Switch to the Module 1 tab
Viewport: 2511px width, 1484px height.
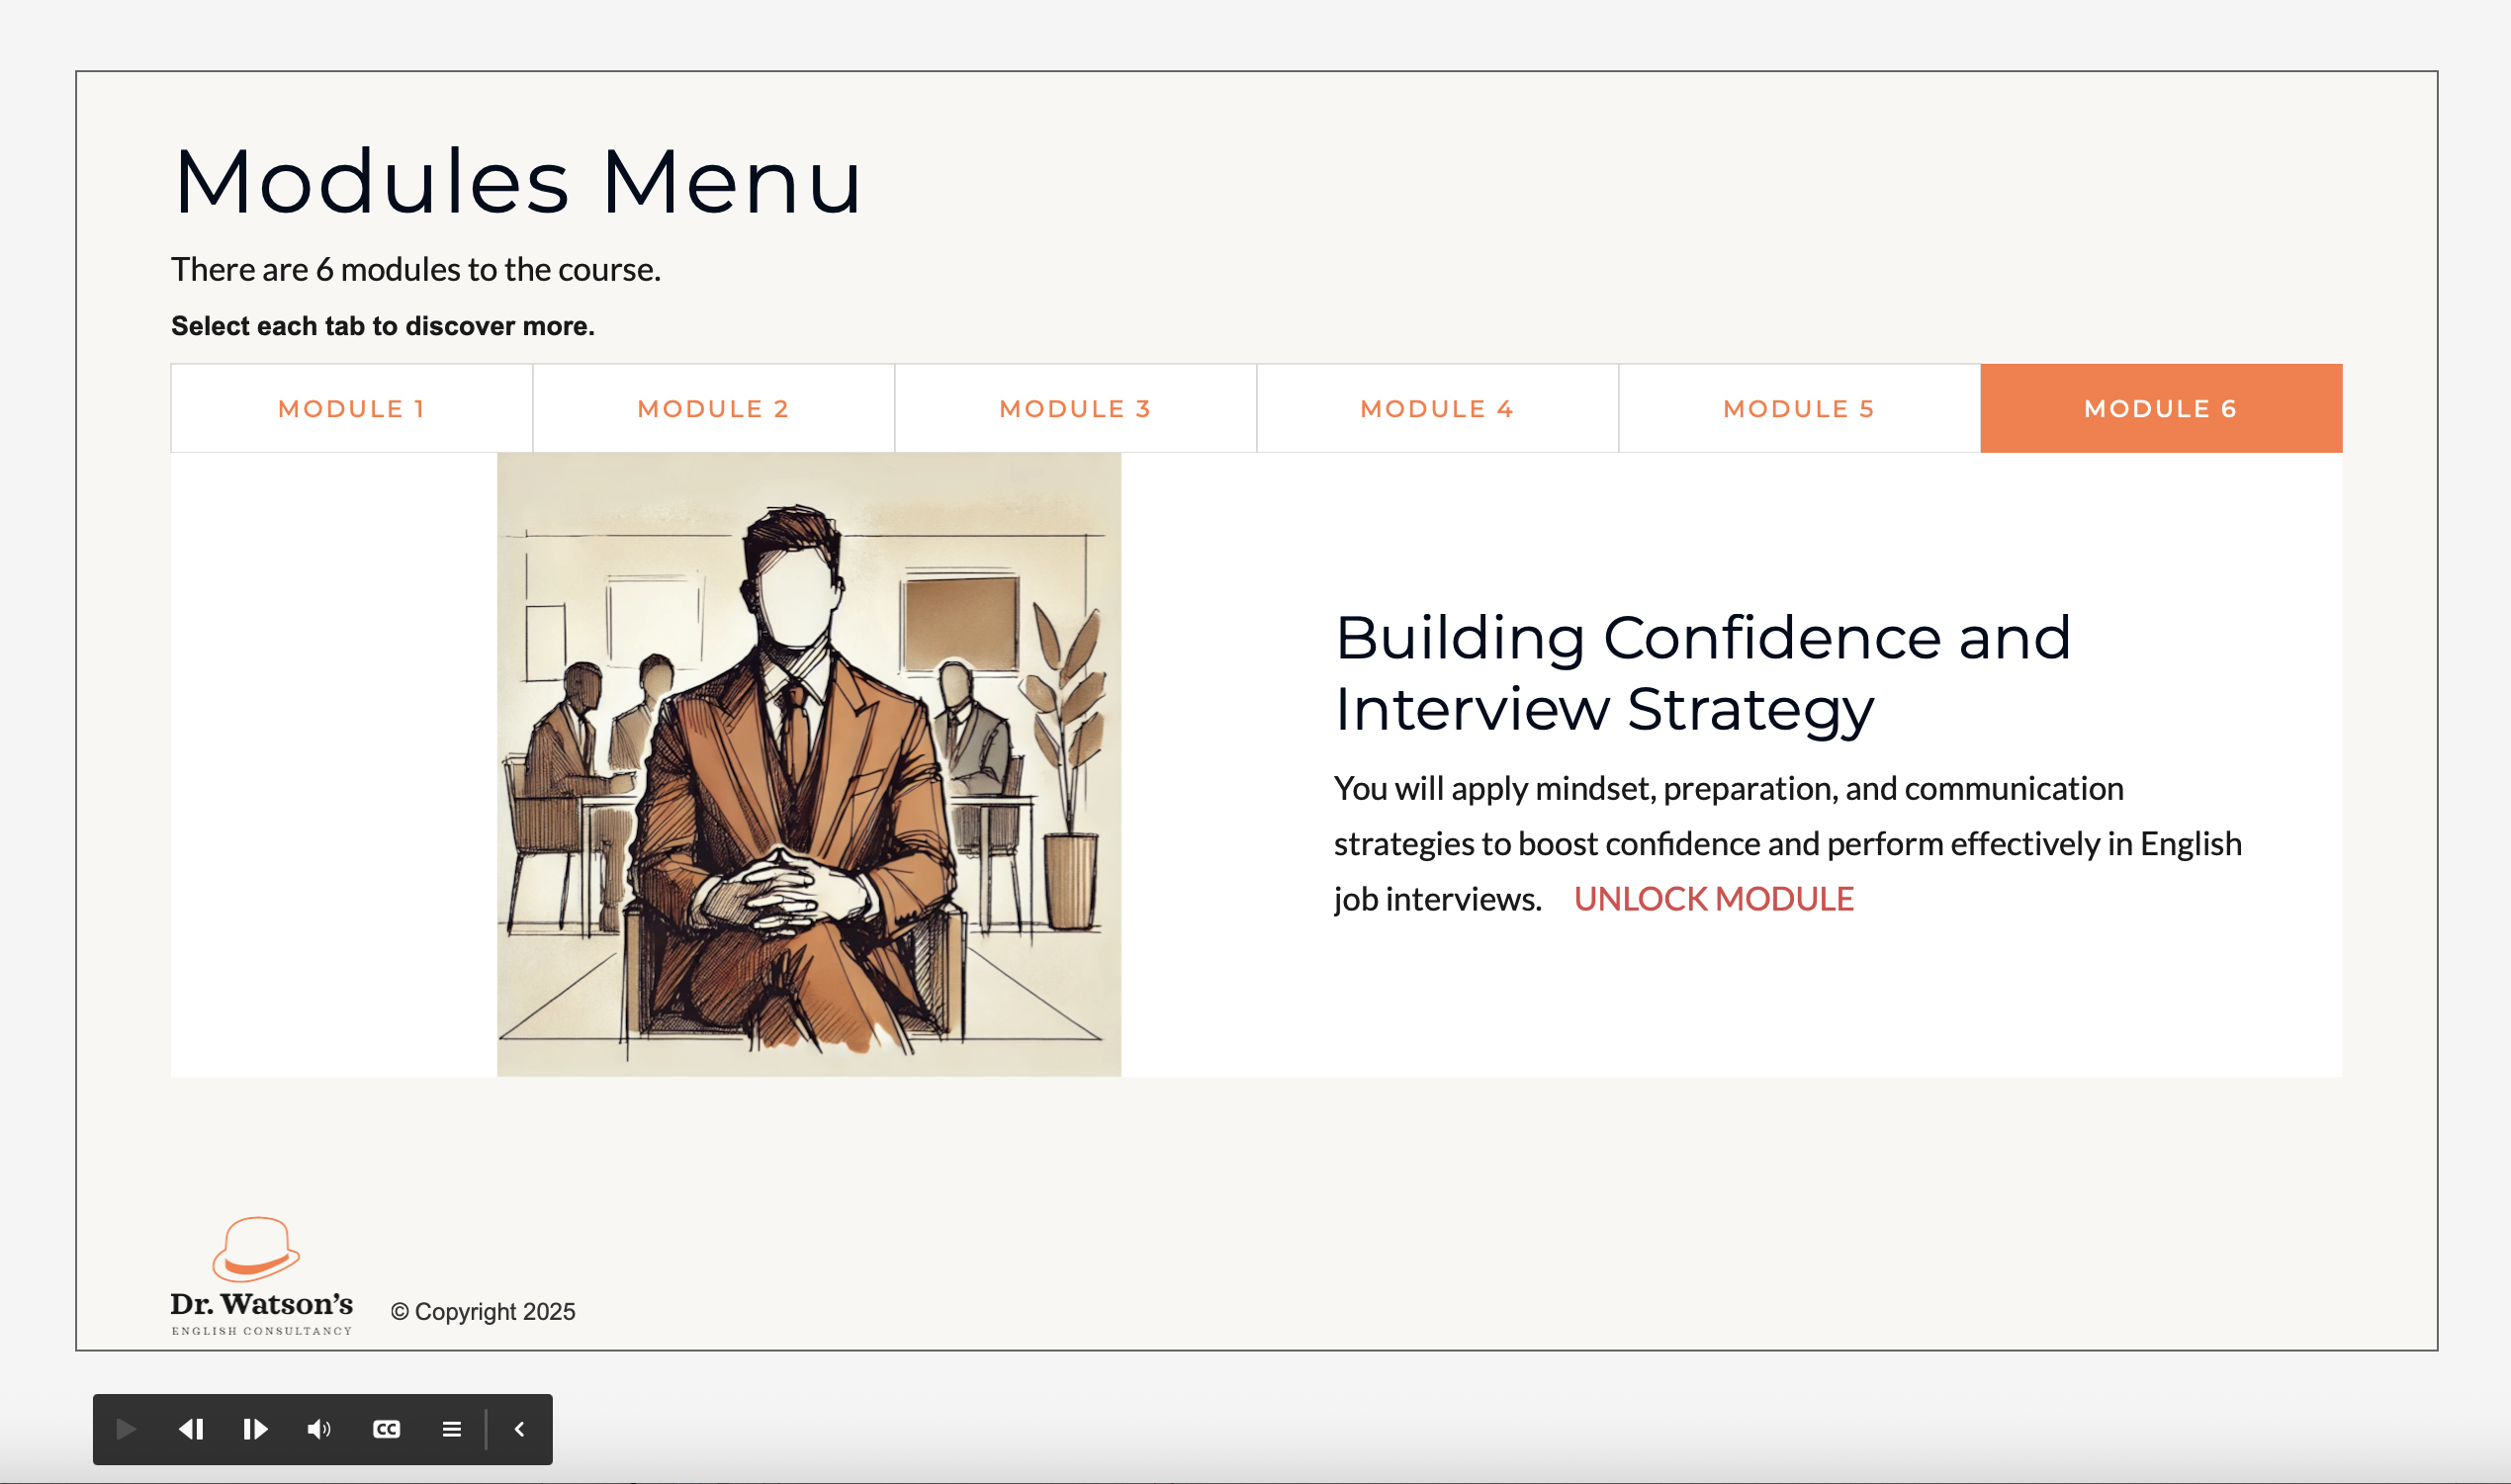(x=352, y=409)
